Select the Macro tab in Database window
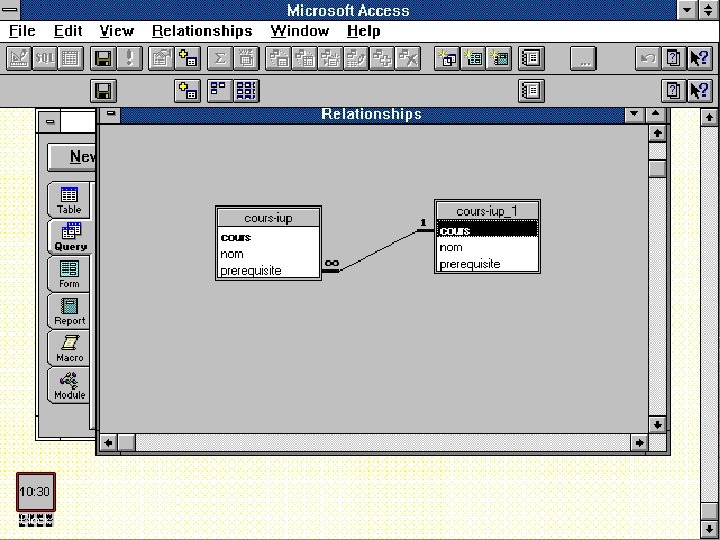The width and height of the screenshot is (720, 540). [69, 348]
